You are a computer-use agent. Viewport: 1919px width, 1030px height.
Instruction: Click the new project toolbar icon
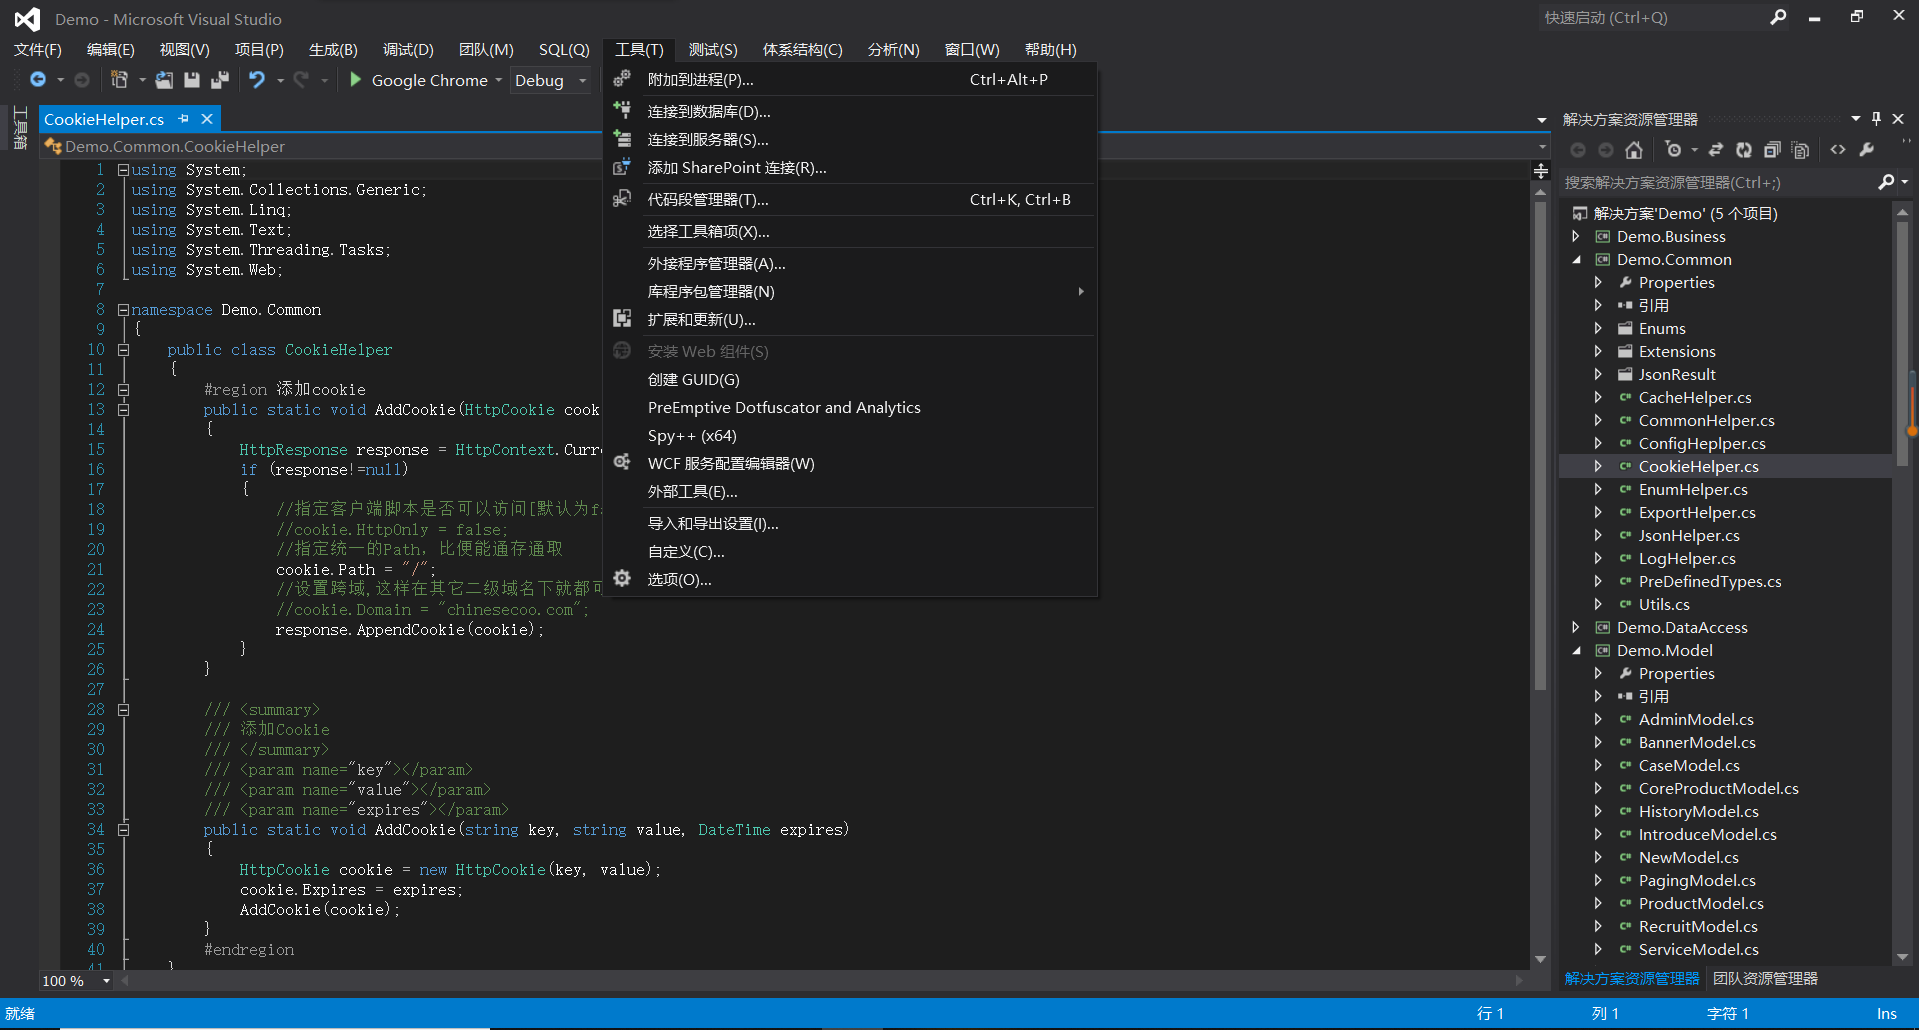click(119, 80)
